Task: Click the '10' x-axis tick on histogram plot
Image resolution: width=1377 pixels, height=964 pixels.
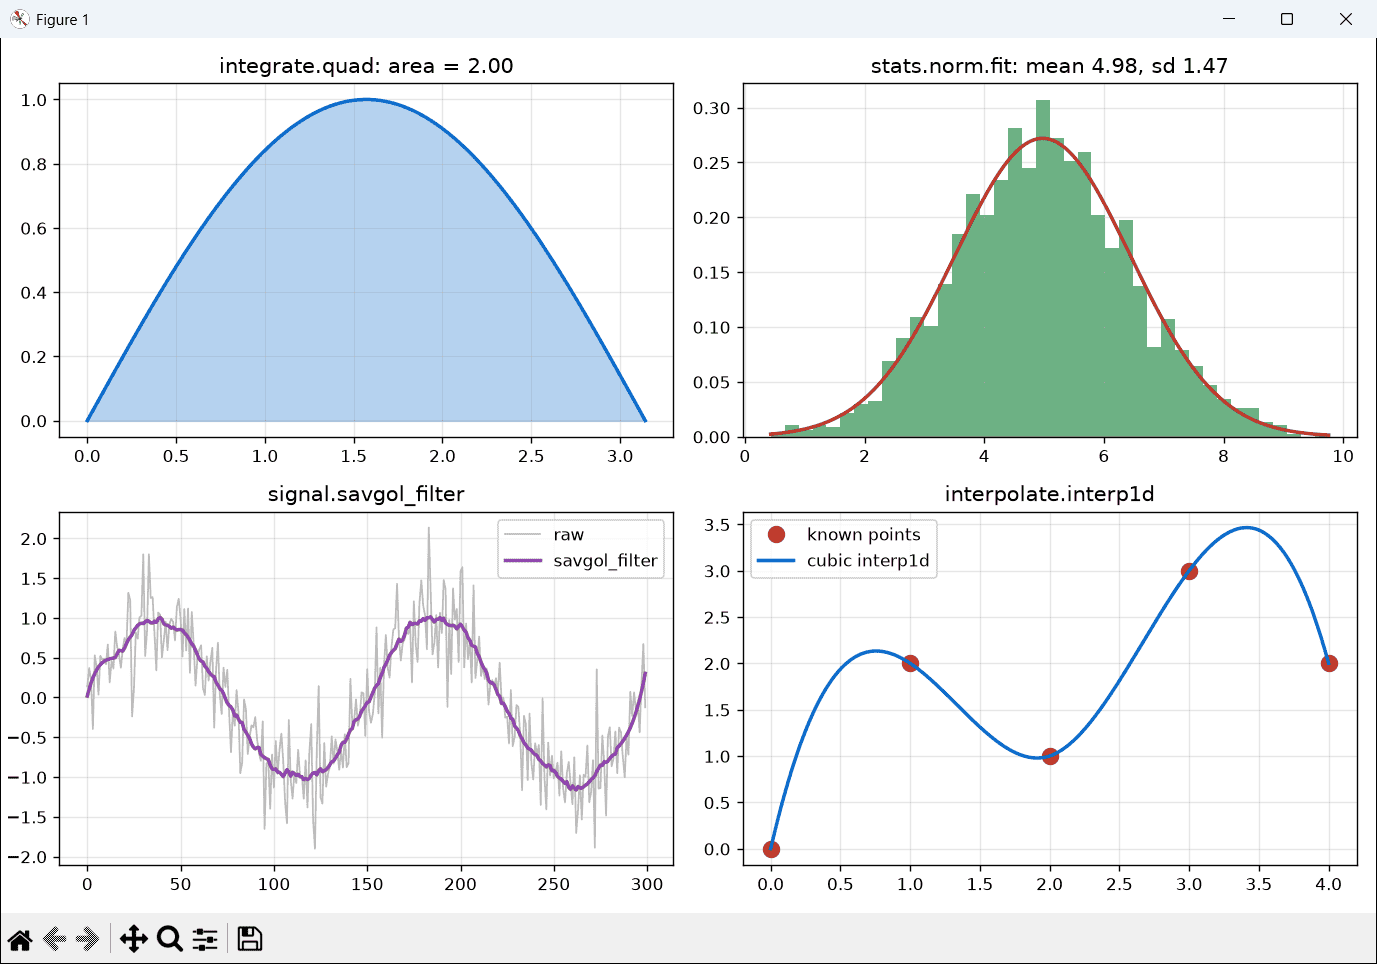Action: tap(1343, 456)
